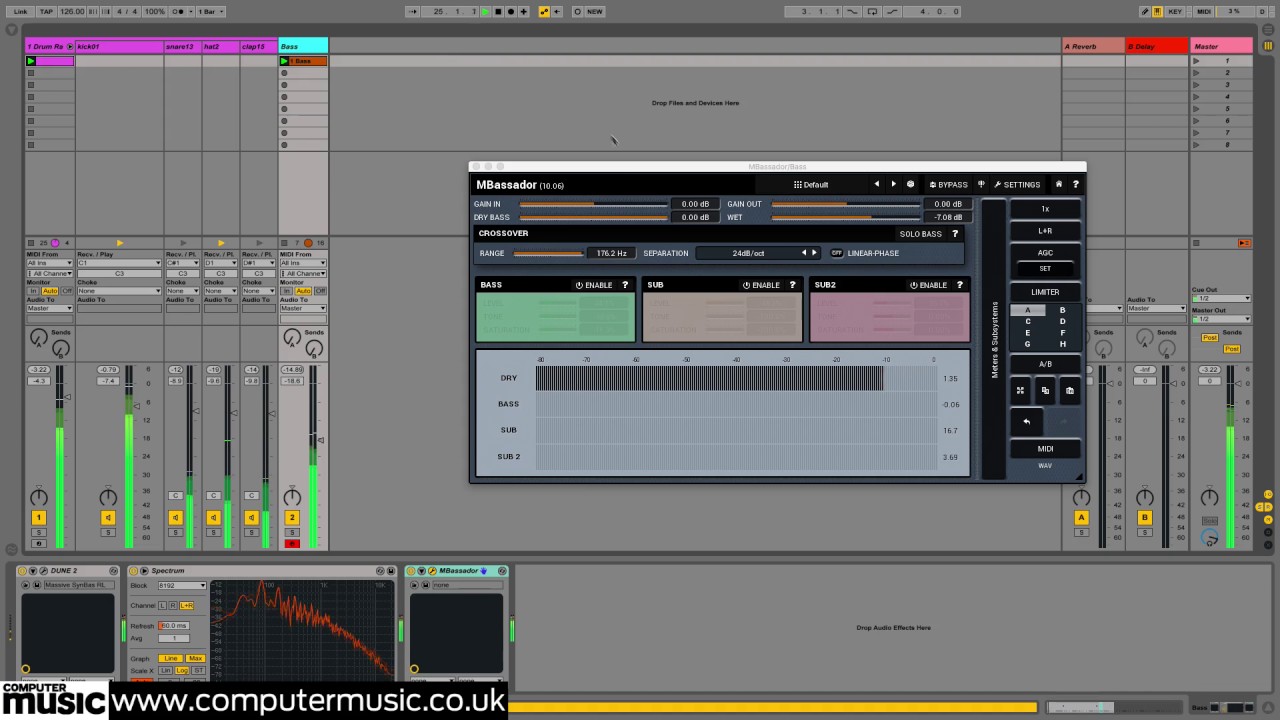Click the A/B compare button

(x=1045, y=364)
